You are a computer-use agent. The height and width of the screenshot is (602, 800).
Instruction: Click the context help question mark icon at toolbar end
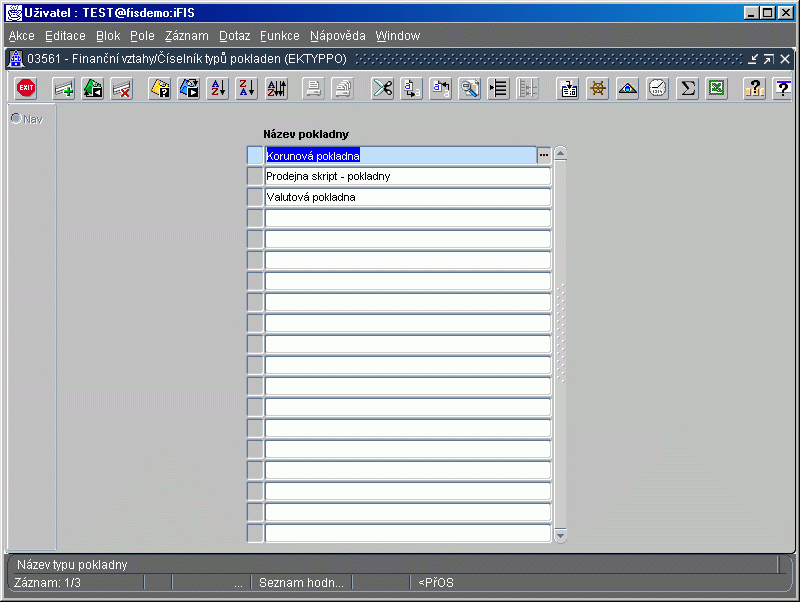click(x=783, y=88)
